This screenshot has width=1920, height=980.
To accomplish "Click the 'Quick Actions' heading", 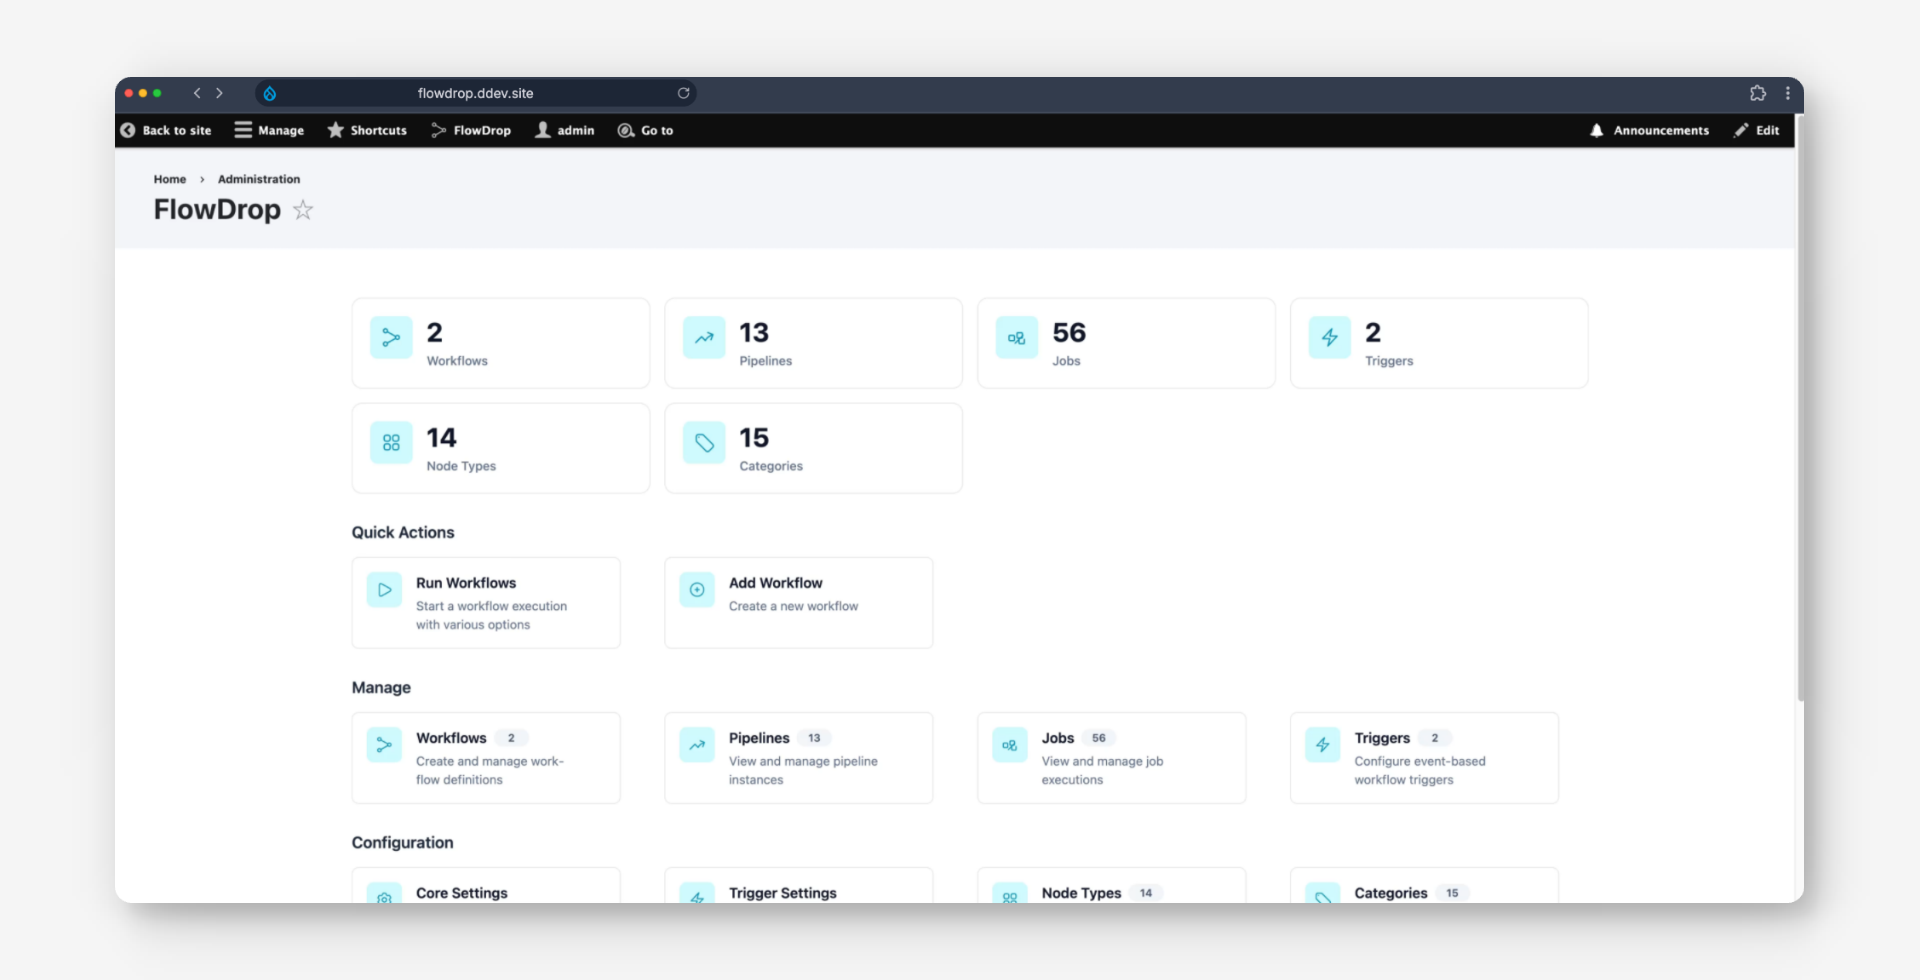I will pos(403,532).
